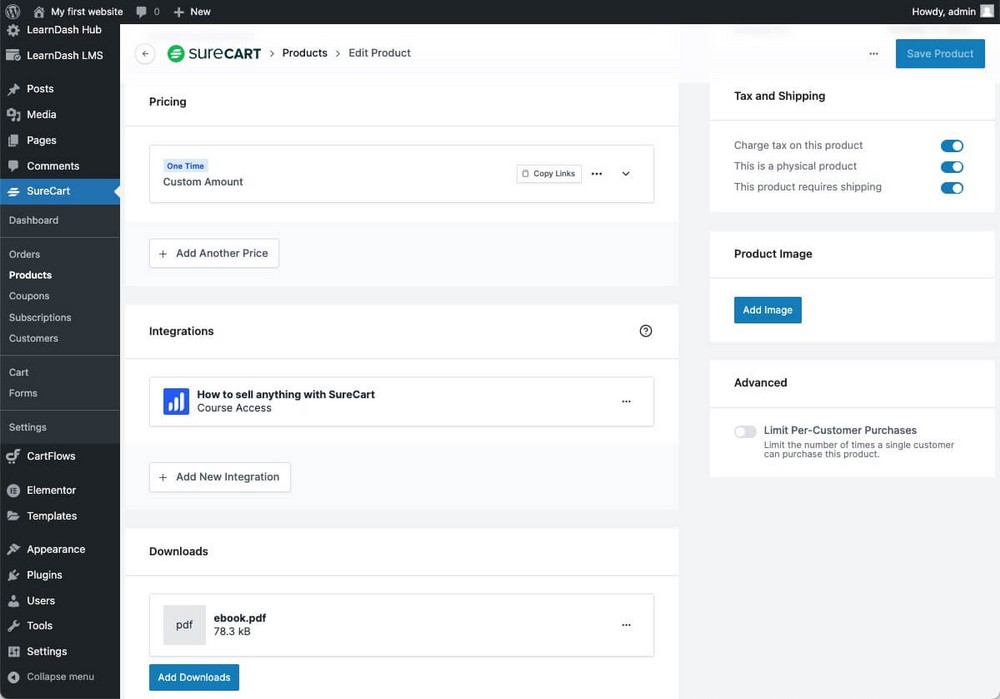
Task: Click the LearnDash Hub gear icon
Action: [13, 29]
